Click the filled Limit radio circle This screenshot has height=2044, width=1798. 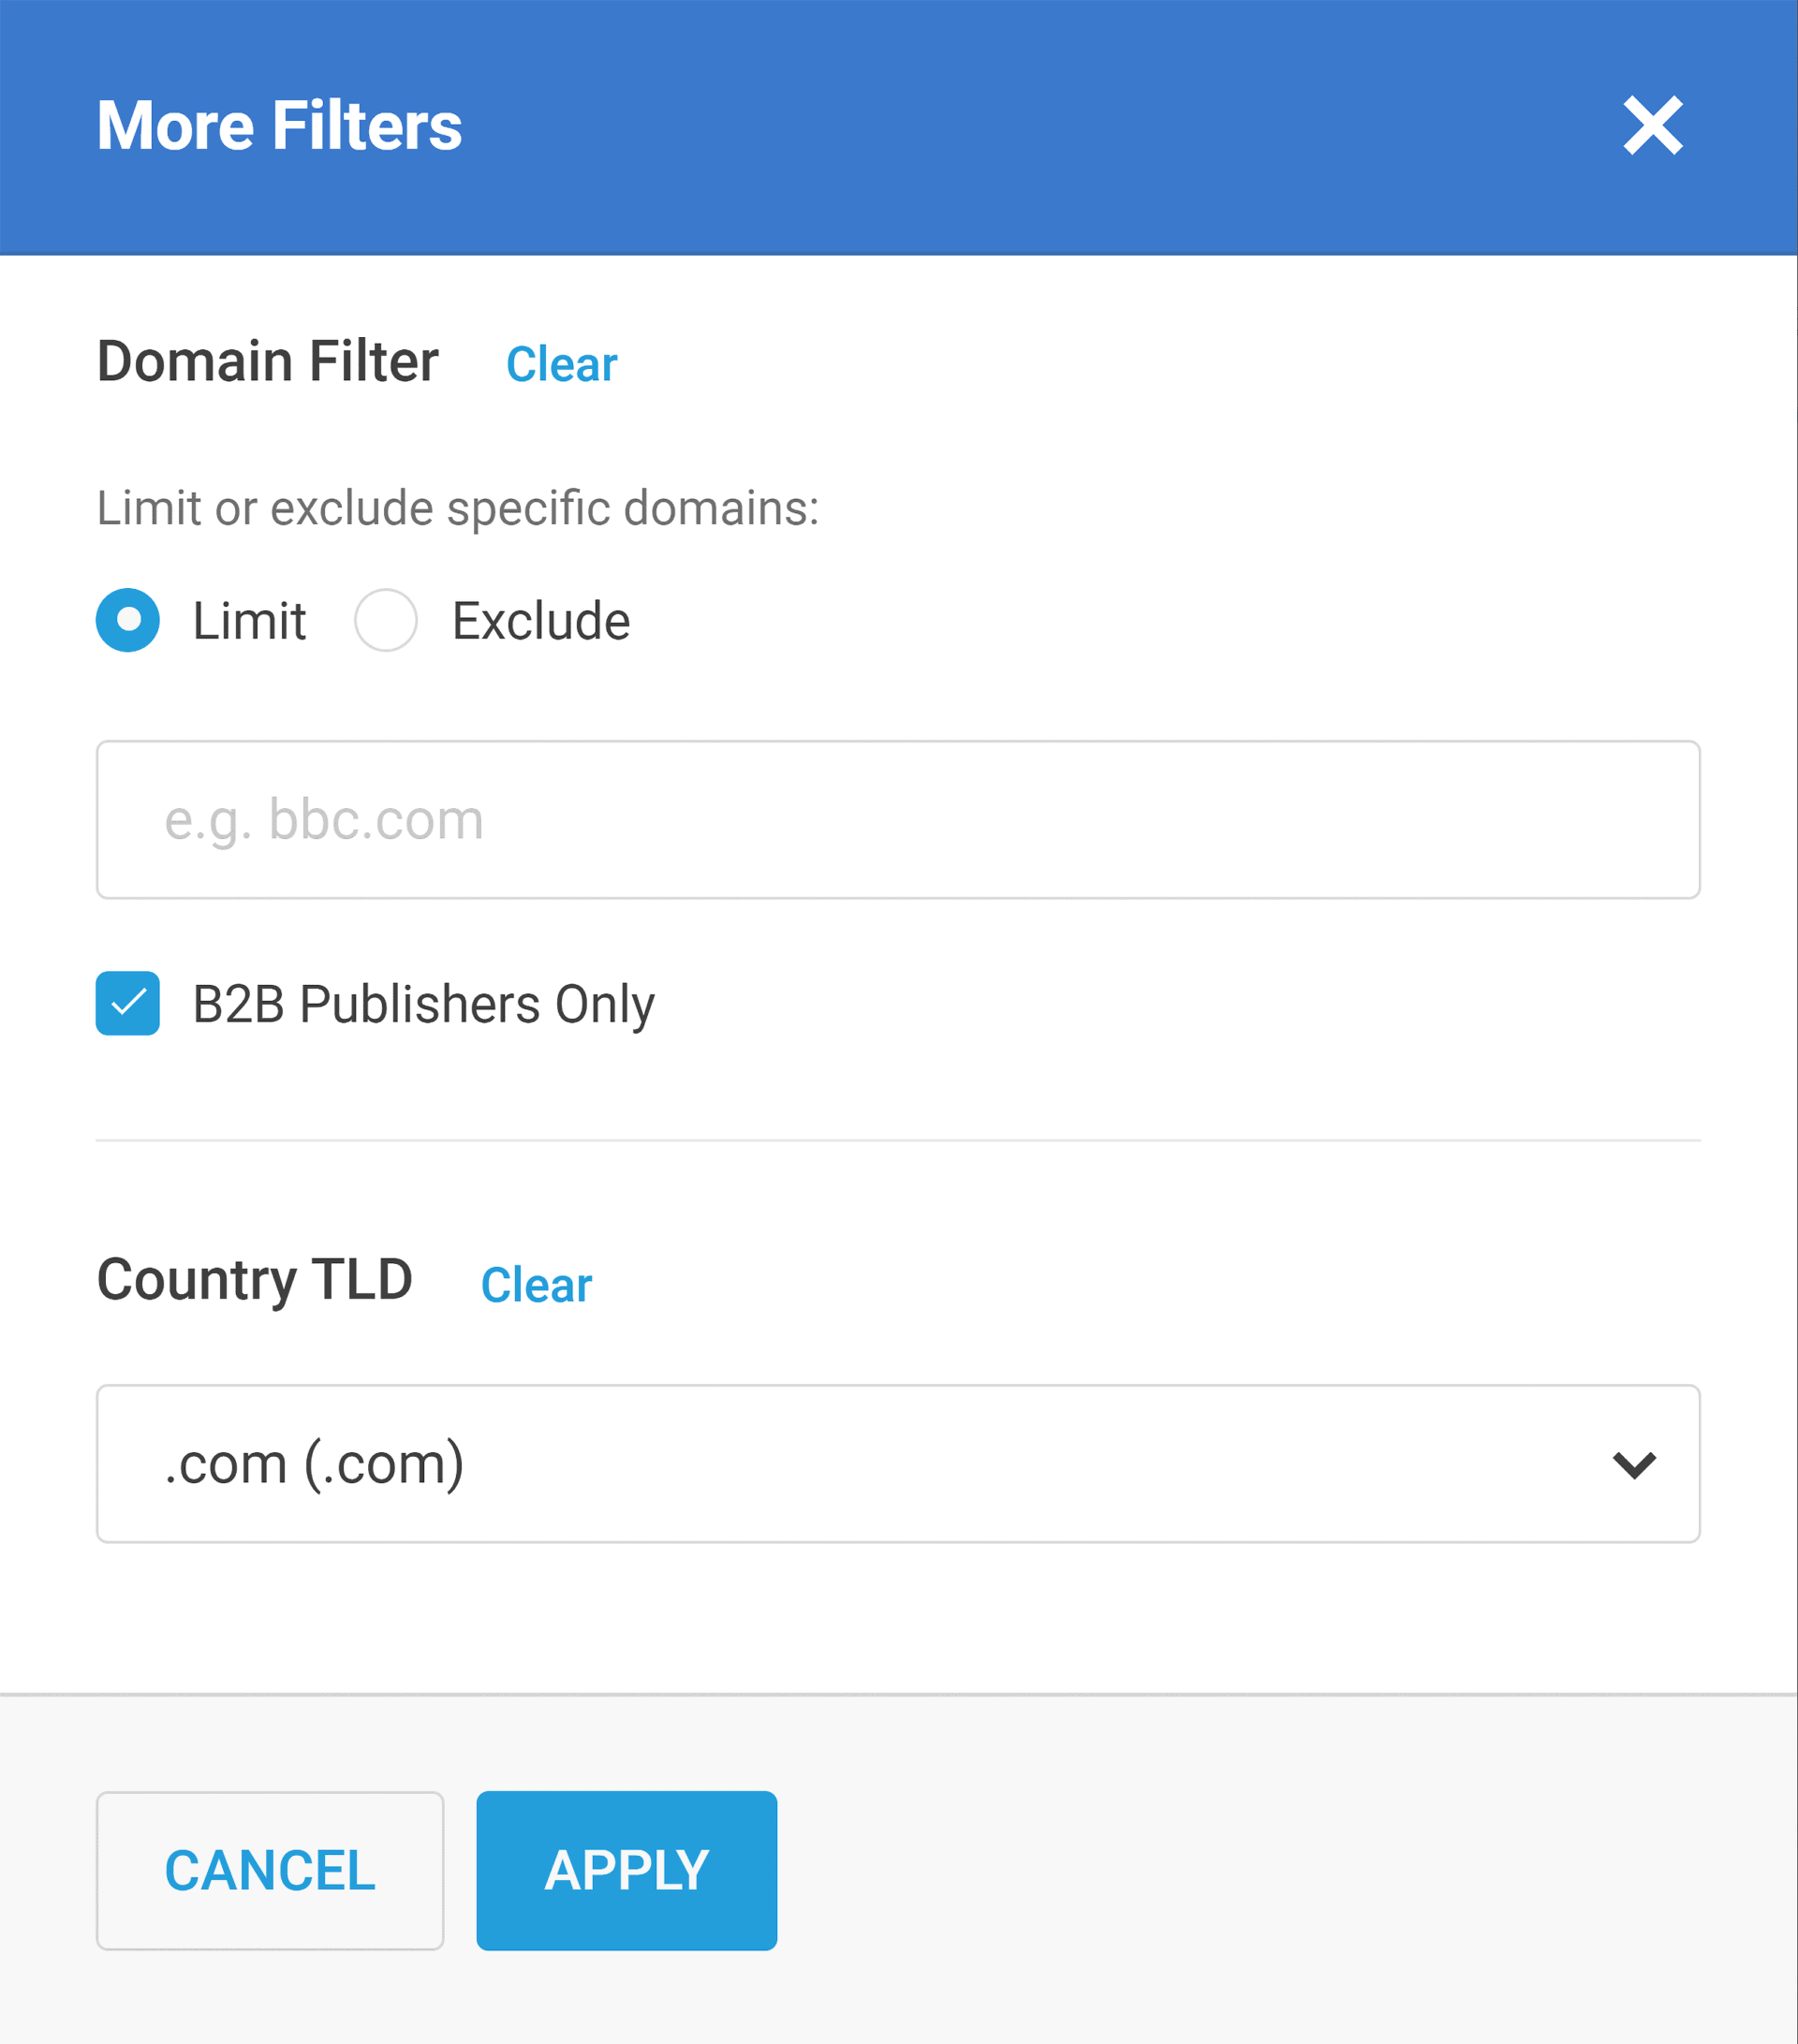click(x=128, y=620)
